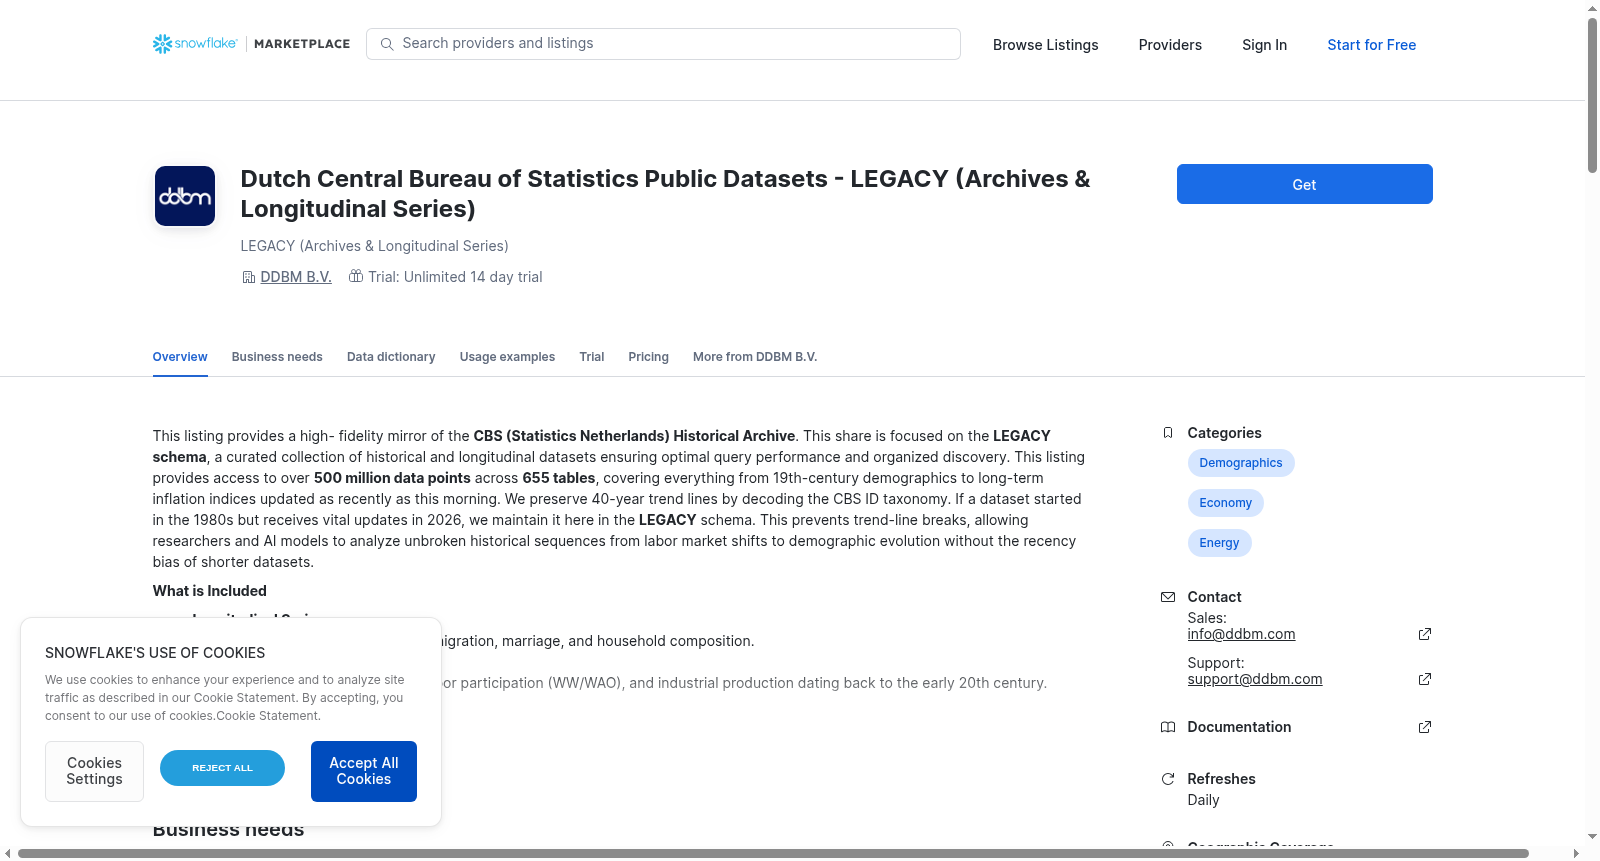Click the provider building icon beside DDBM B.V.
The image size is (1600, 861).
[249, 277]
